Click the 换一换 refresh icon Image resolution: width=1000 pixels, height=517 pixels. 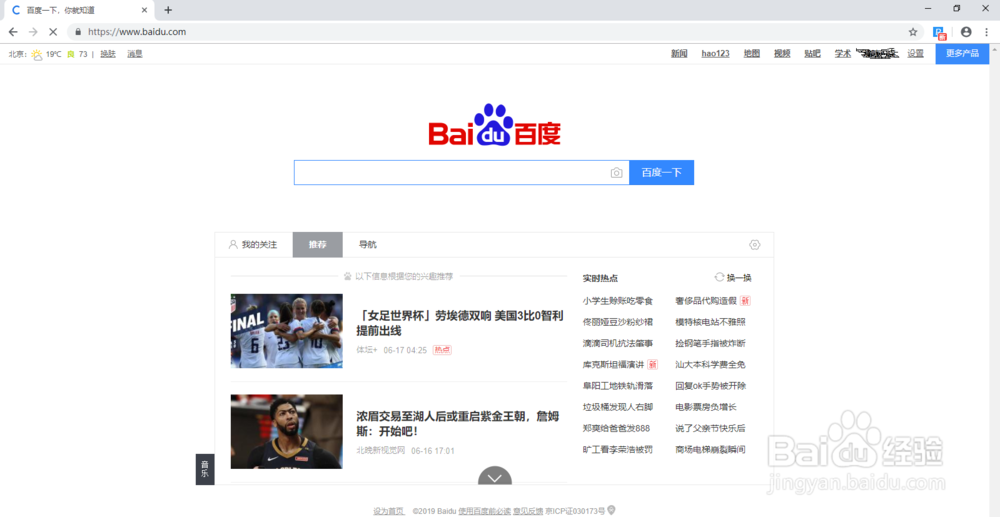click(x=719, y=277)
